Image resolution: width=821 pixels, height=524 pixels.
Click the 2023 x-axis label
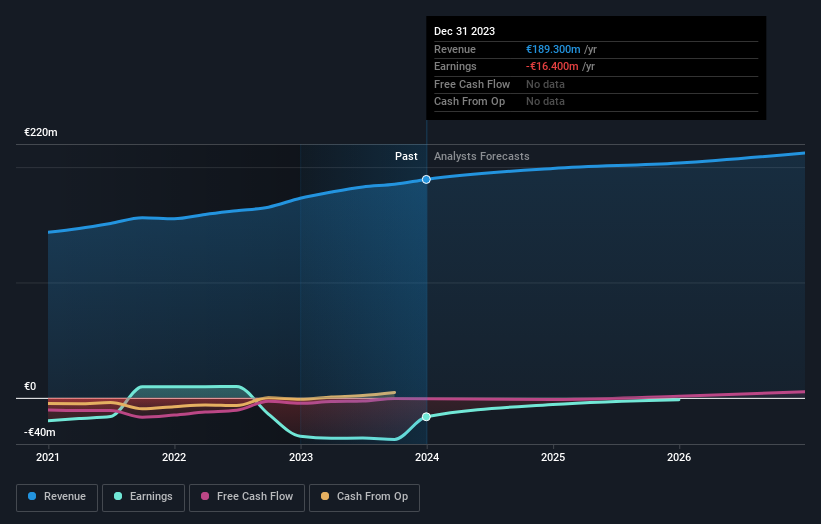tap(301, 457)
